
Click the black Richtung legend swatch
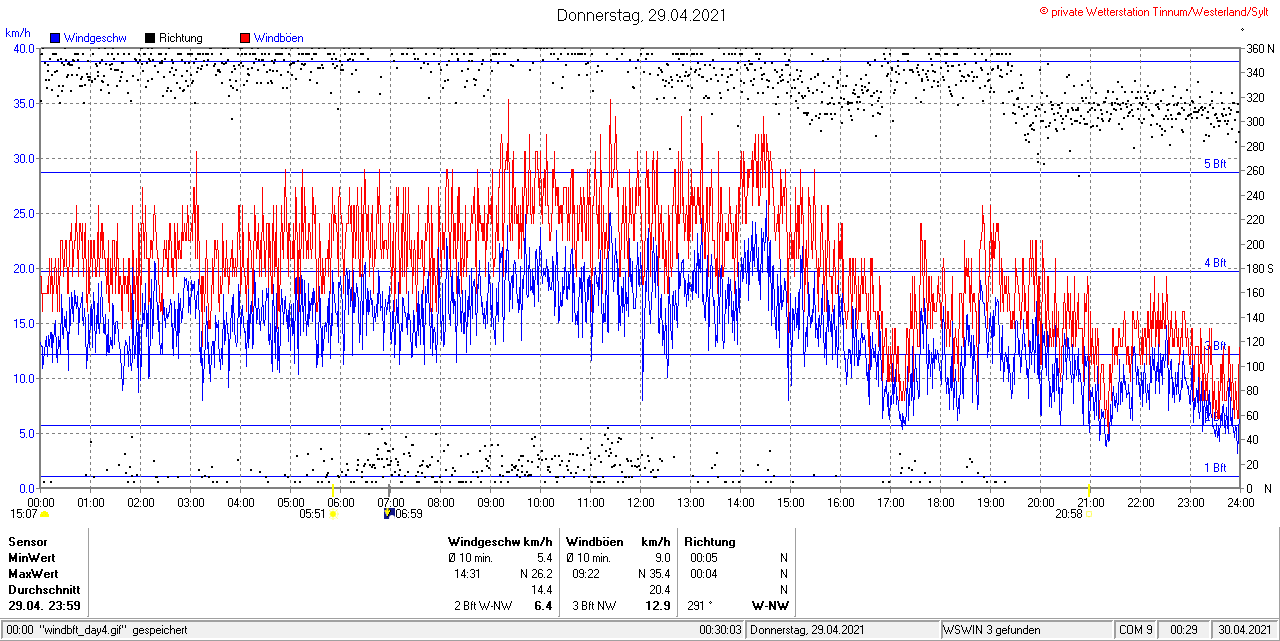150,38
